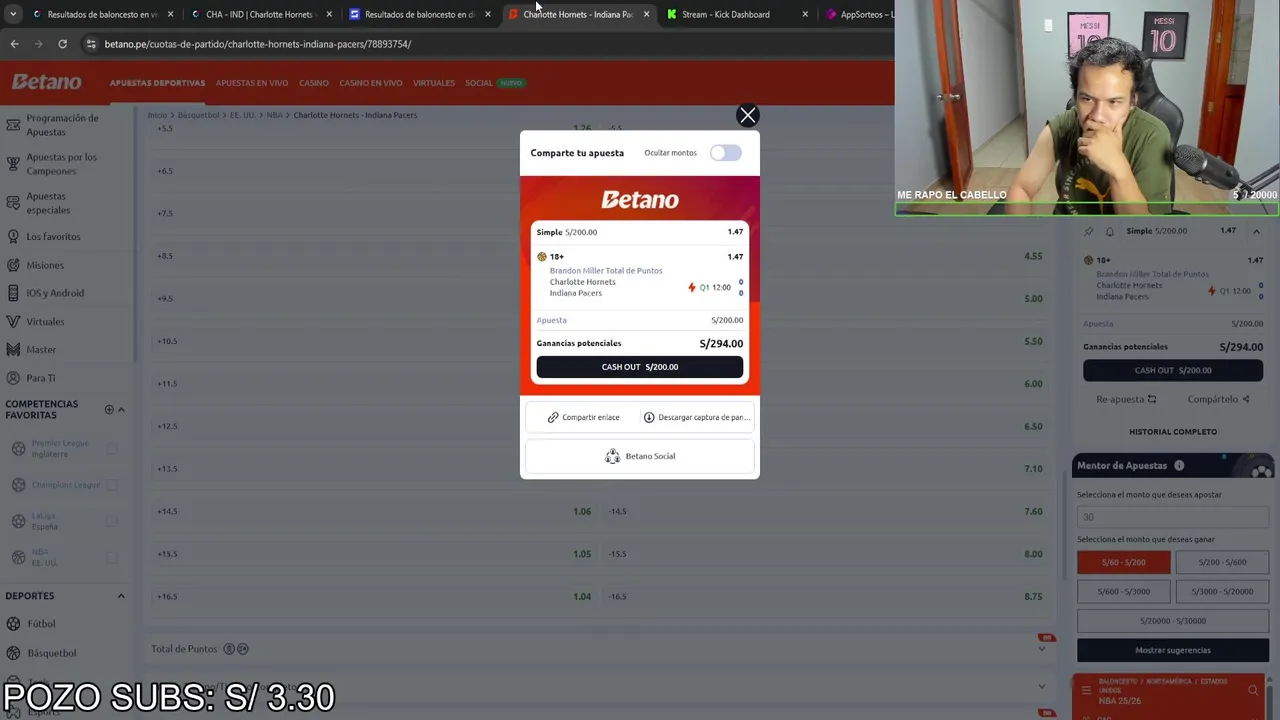
Task: Select odds 8.75 on right column
Action: pyautogui.click(x=1033, y=597)
